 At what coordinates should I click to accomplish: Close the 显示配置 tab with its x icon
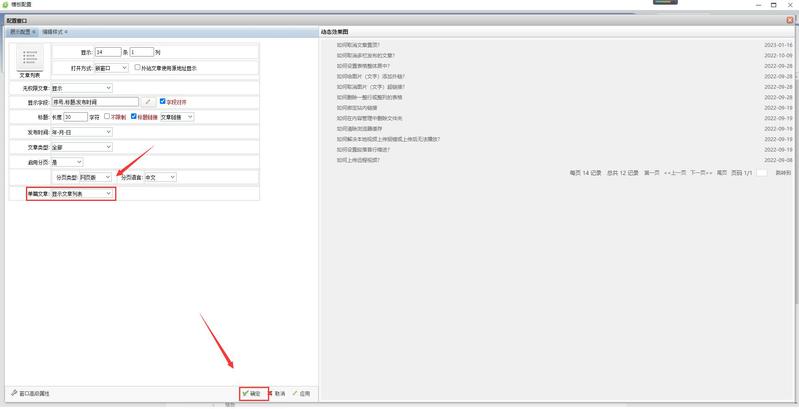click(x=35, y=32)
